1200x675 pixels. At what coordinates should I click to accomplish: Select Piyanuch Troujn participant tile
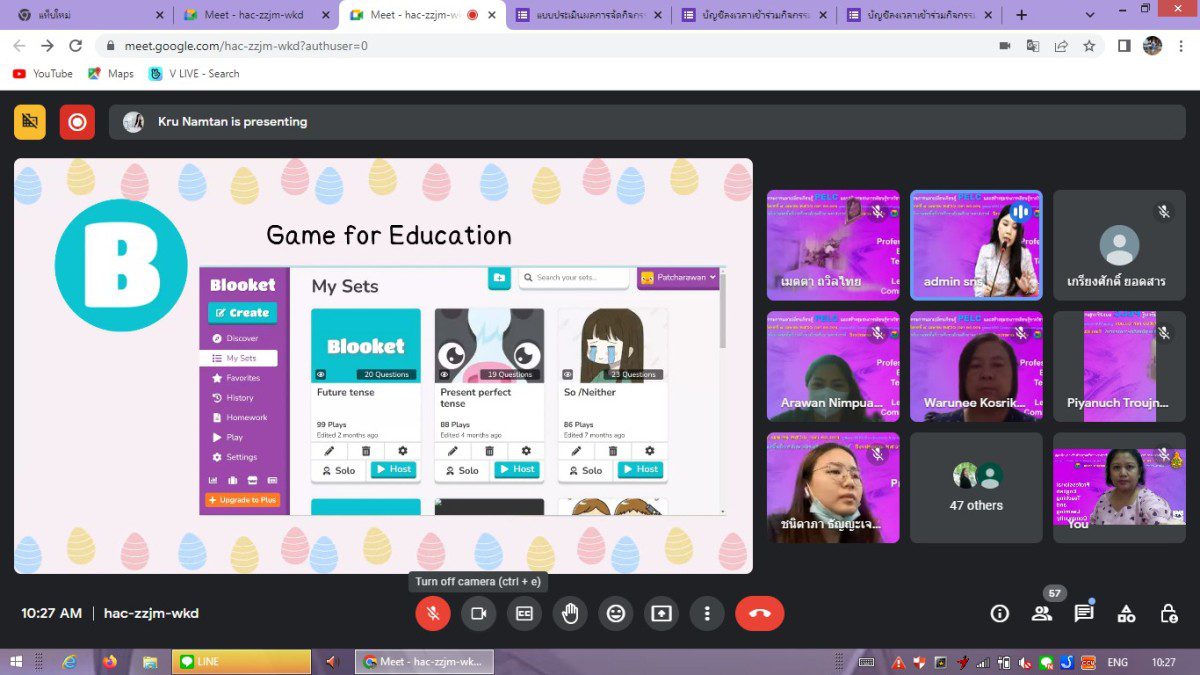[x=1119, y=366]
